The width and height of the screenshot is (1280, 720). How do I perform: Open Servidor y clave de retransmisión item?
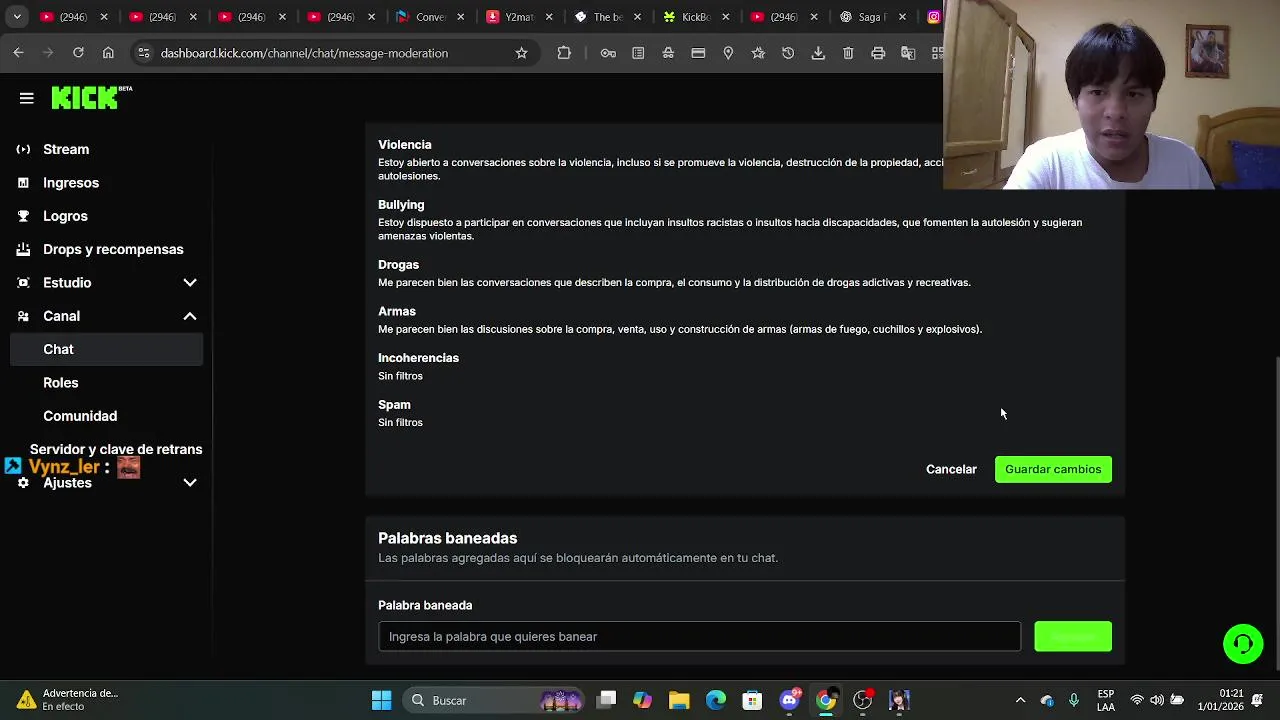coord(116,449)
